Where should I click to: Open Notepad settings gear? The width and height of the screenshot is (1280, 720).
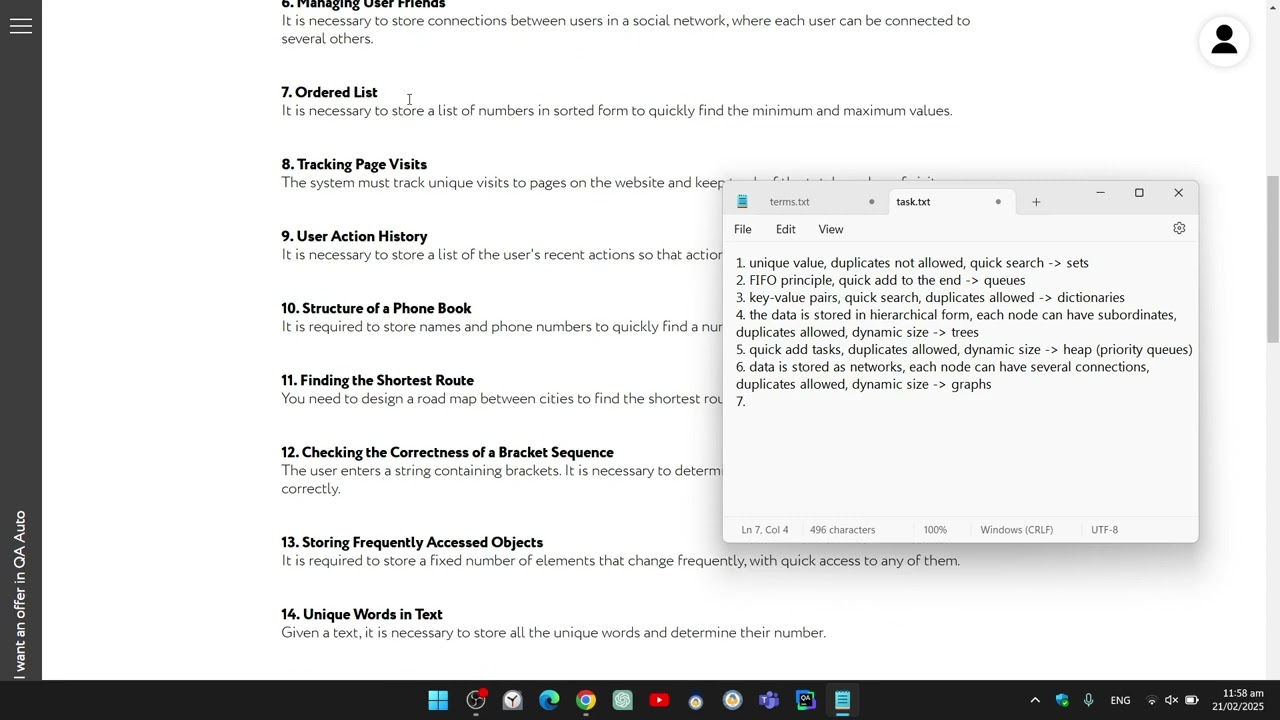[1179, 229]
